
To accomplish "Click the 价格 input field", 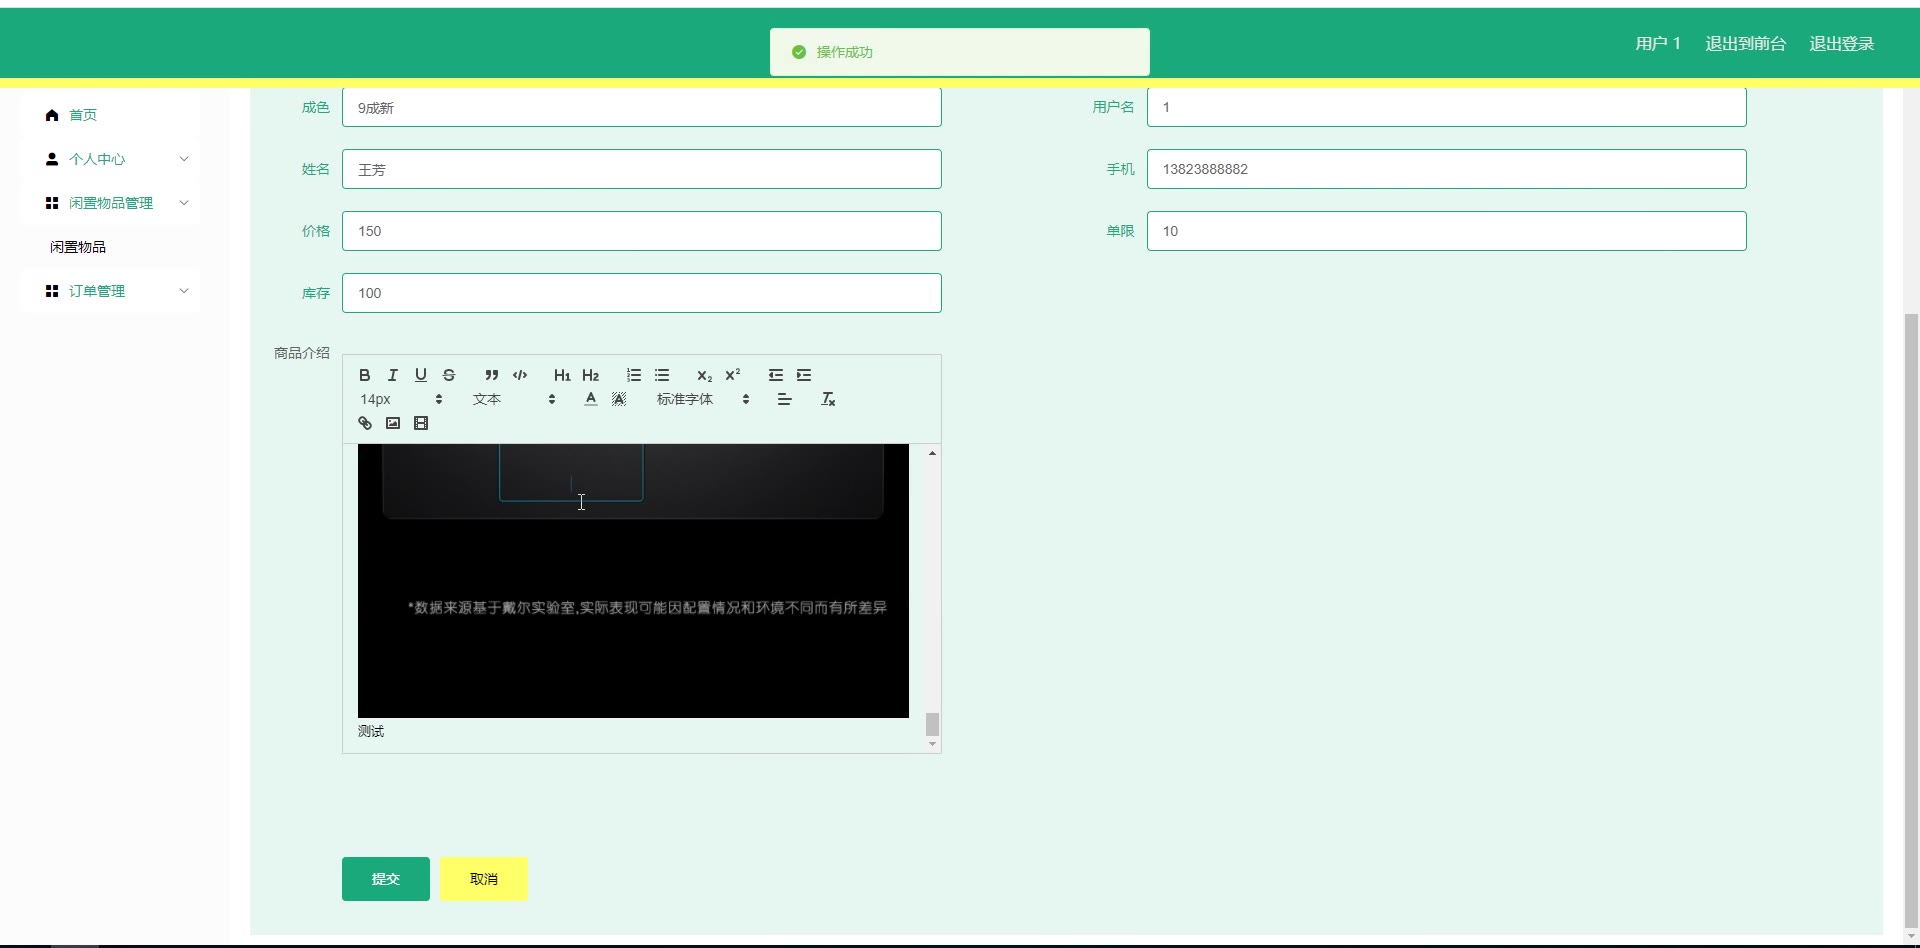I will pyautogui.click(x=641, y=231).
